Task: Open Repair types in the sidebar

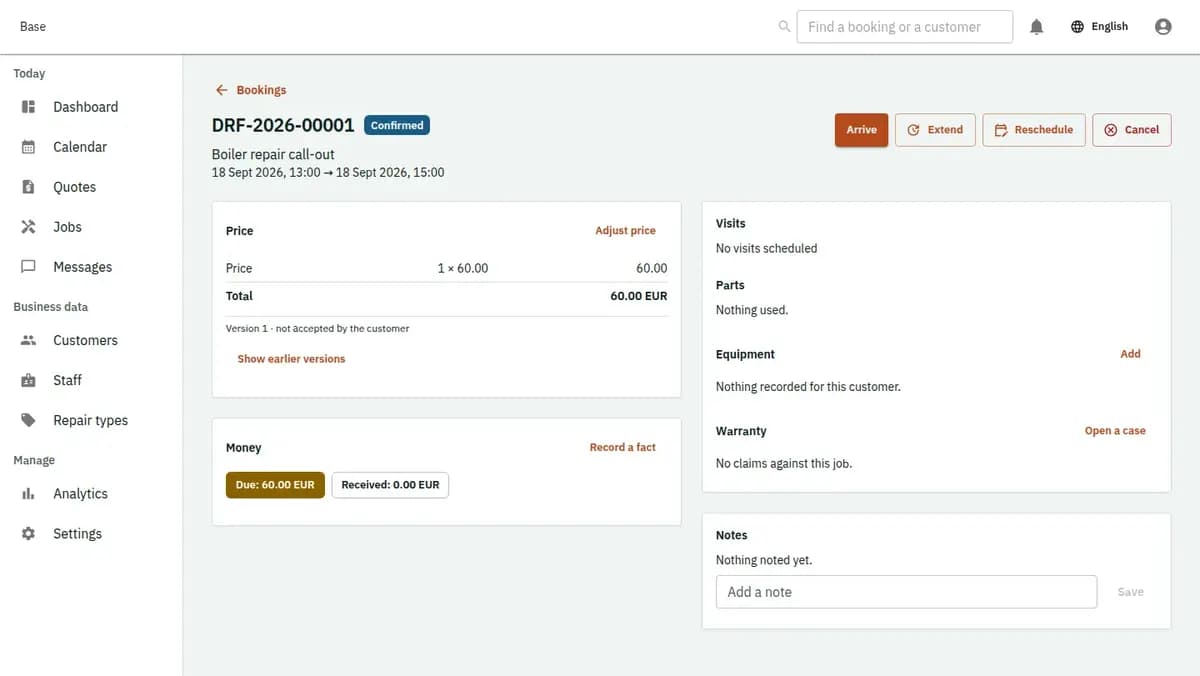Action: 91,420
